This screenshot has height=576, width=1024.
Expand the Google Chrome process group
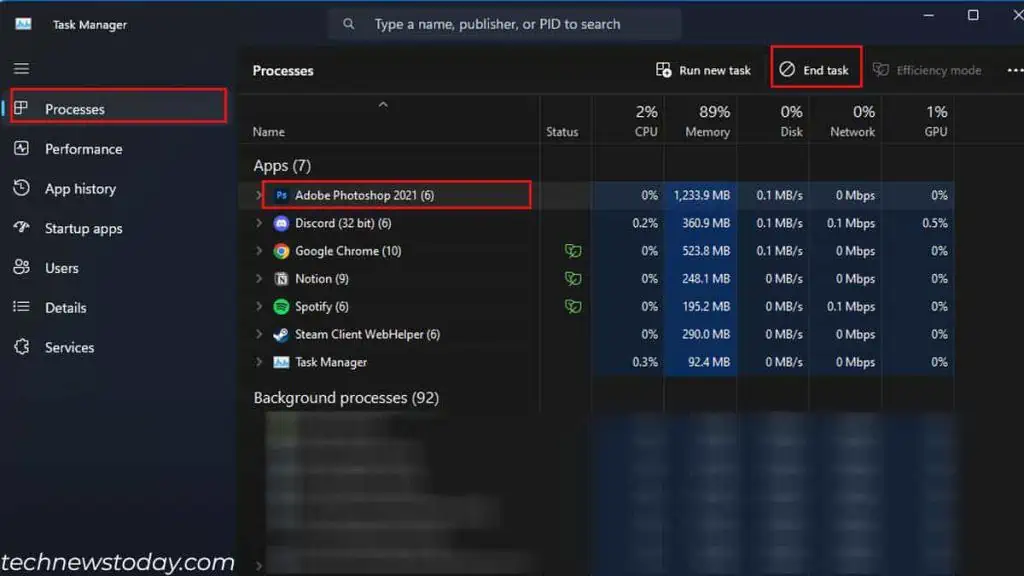tap(260, 251)
